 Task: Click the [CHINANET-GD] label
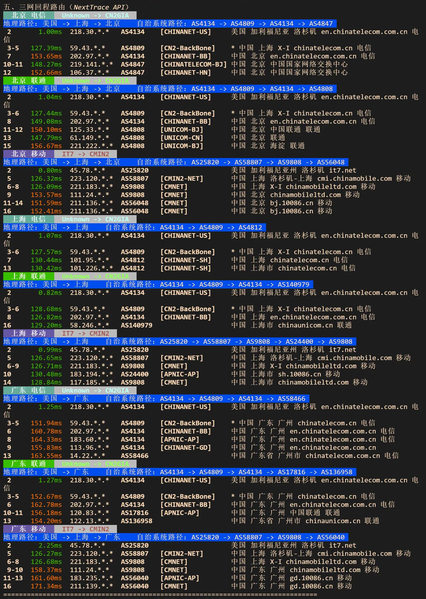(186, 448)
